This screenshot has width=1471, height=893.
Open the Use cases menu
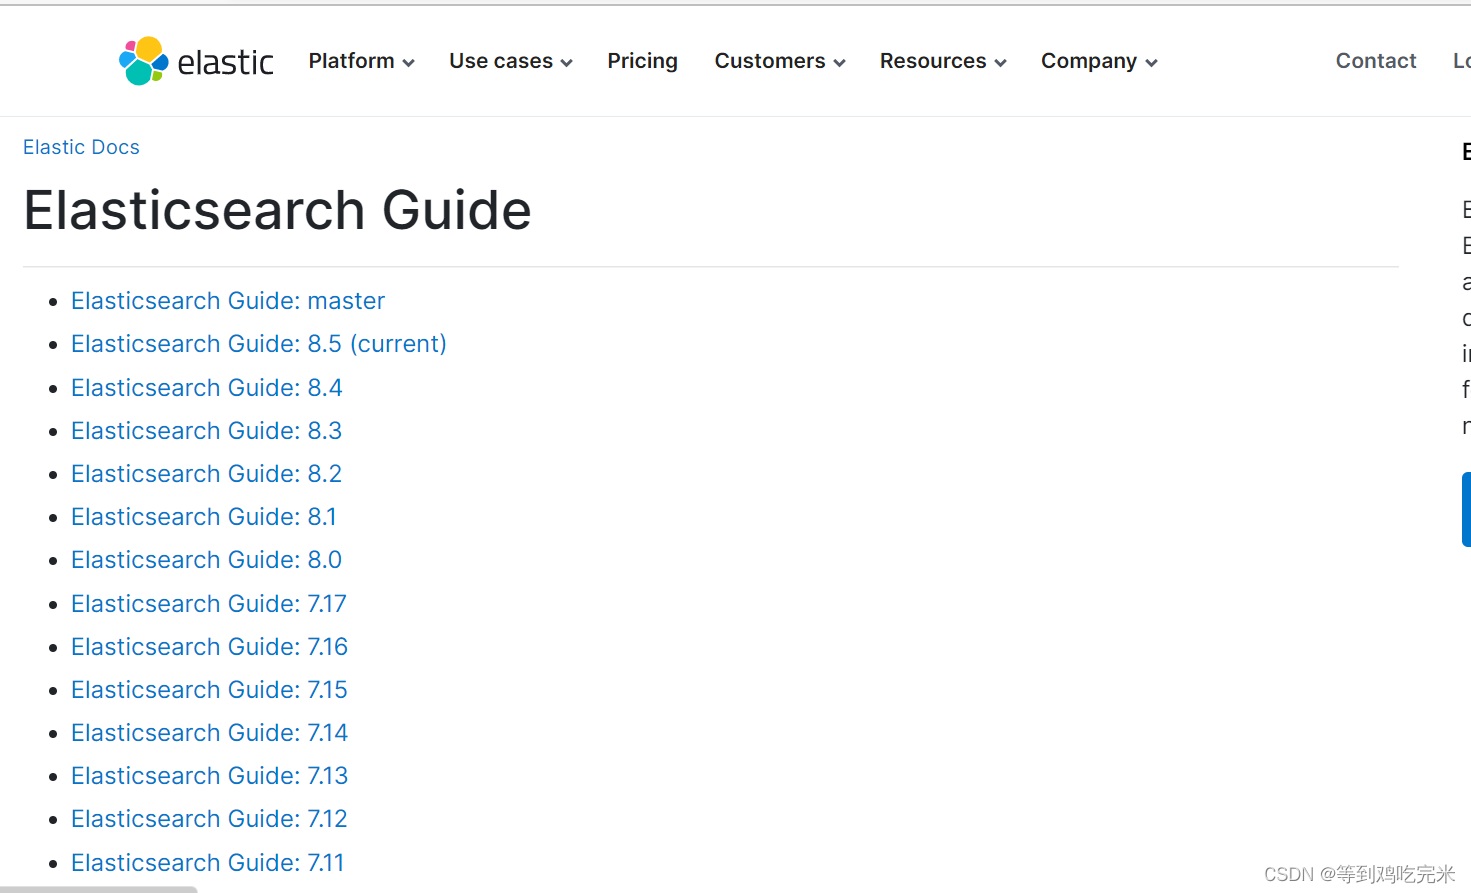point(511,61)
